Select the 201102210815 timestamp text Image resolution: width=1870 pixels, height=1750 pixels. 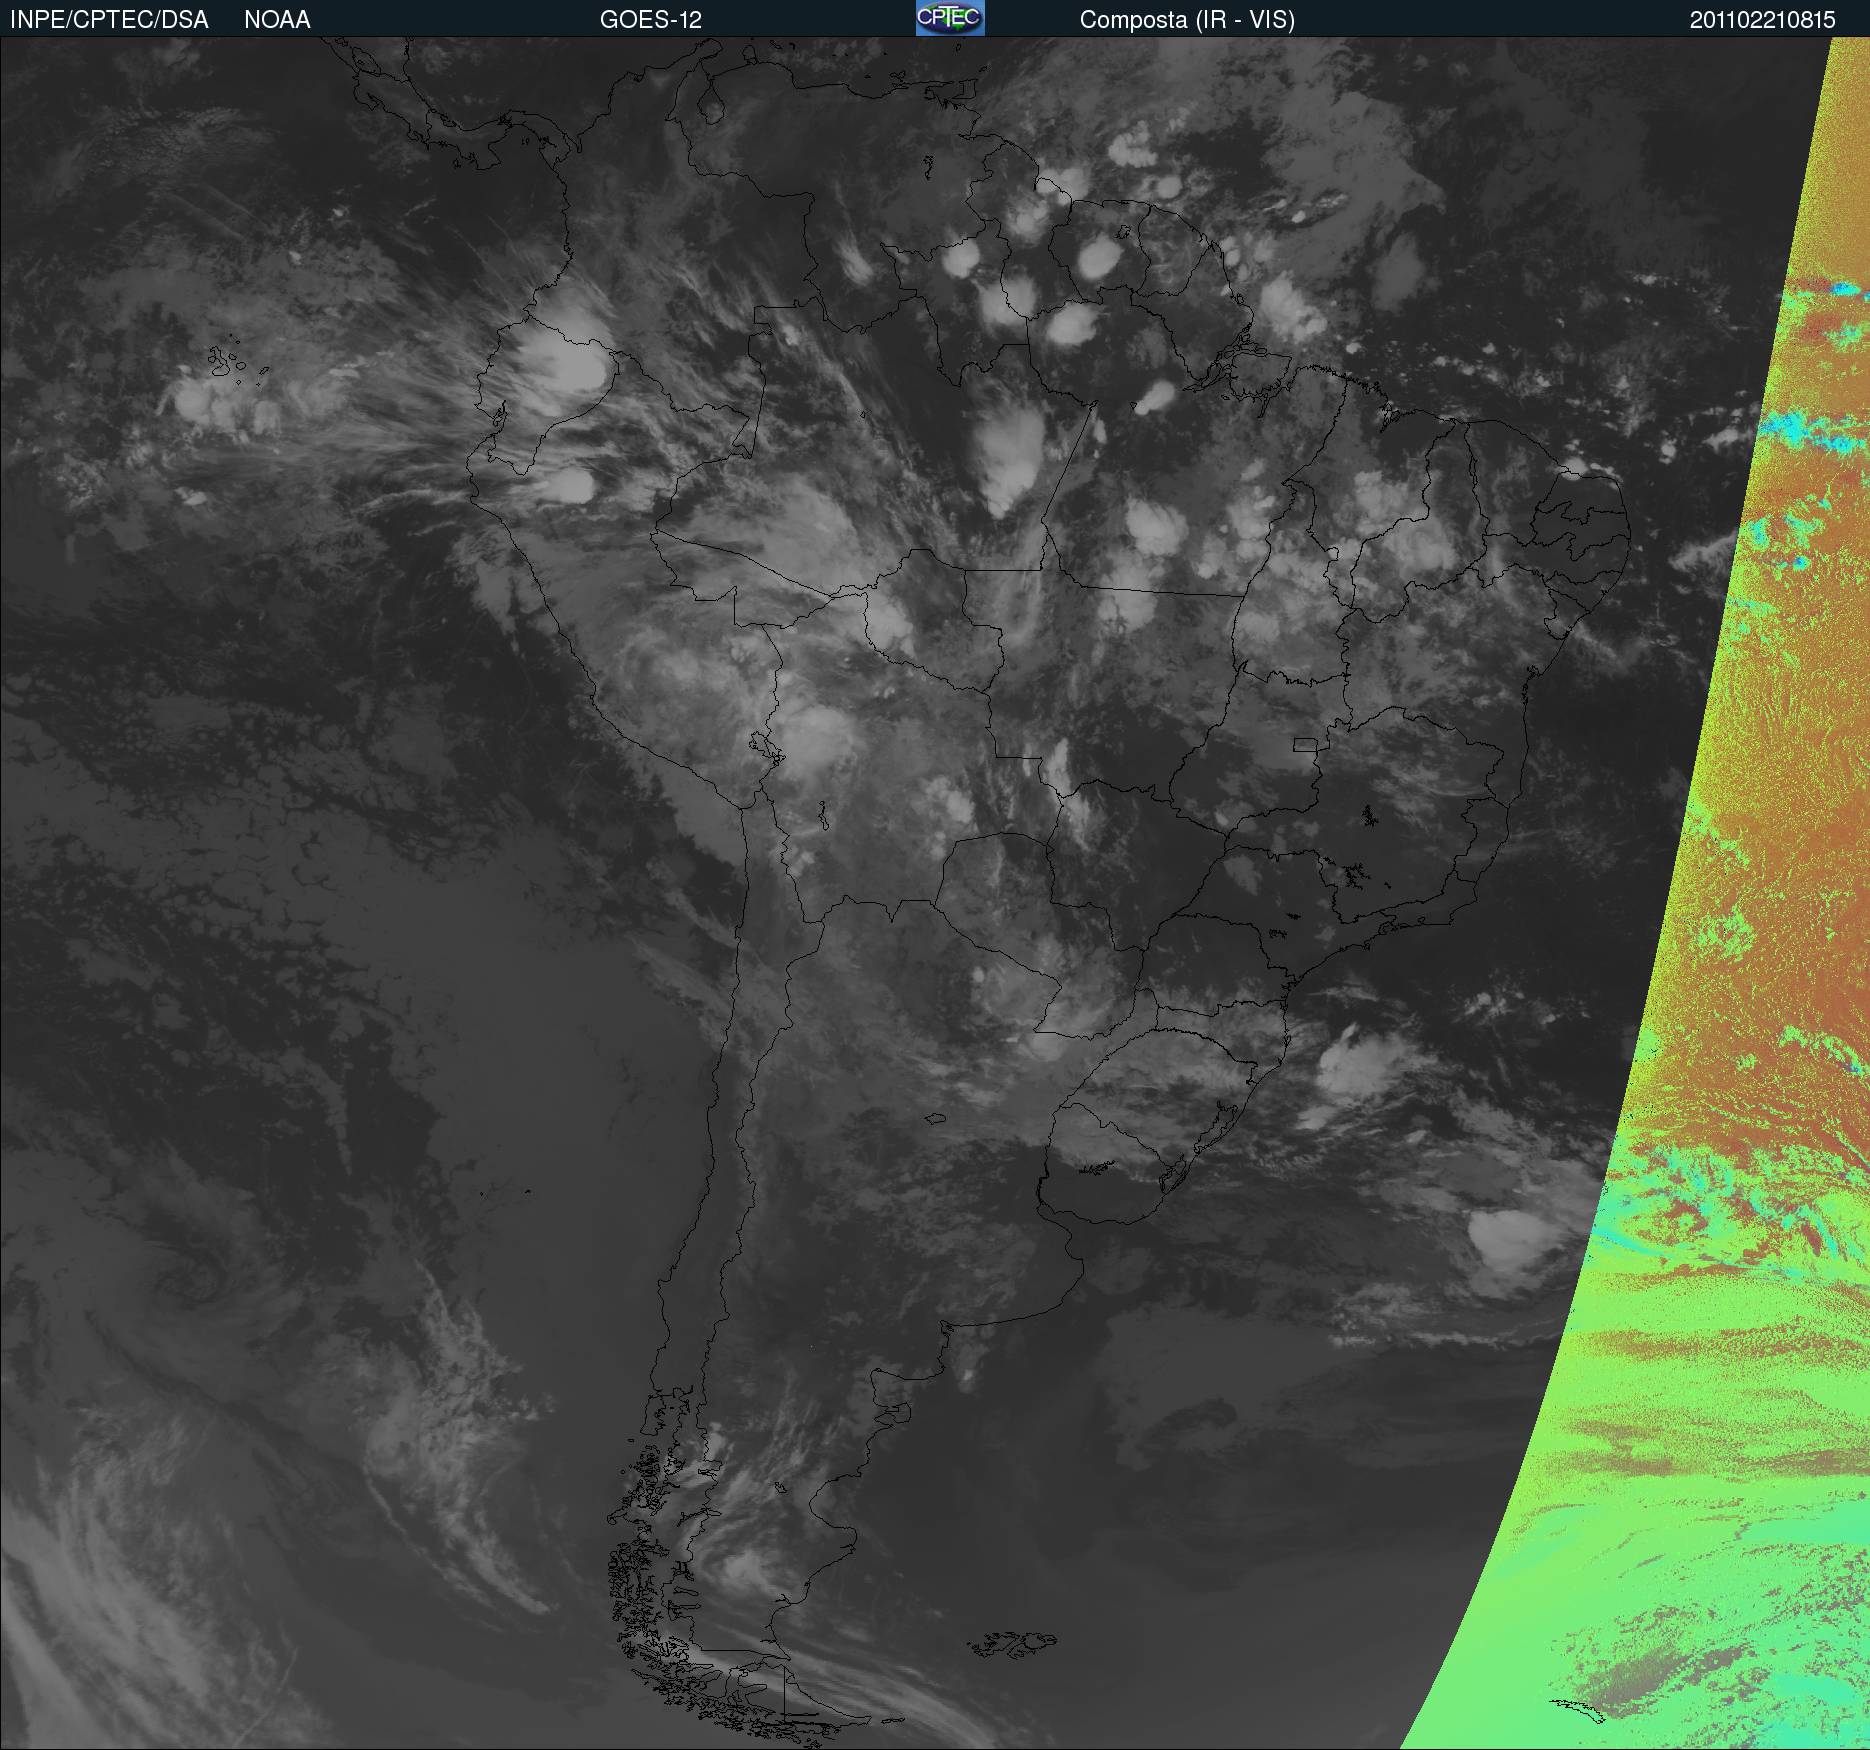click(1762, 20)
